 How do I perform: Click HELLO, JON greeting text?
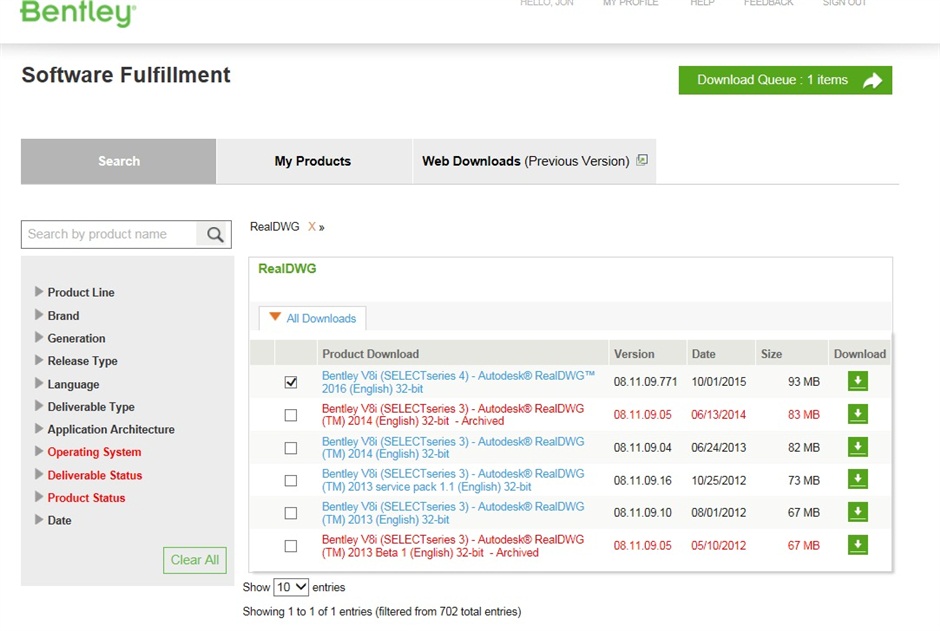tap(547, 3)
